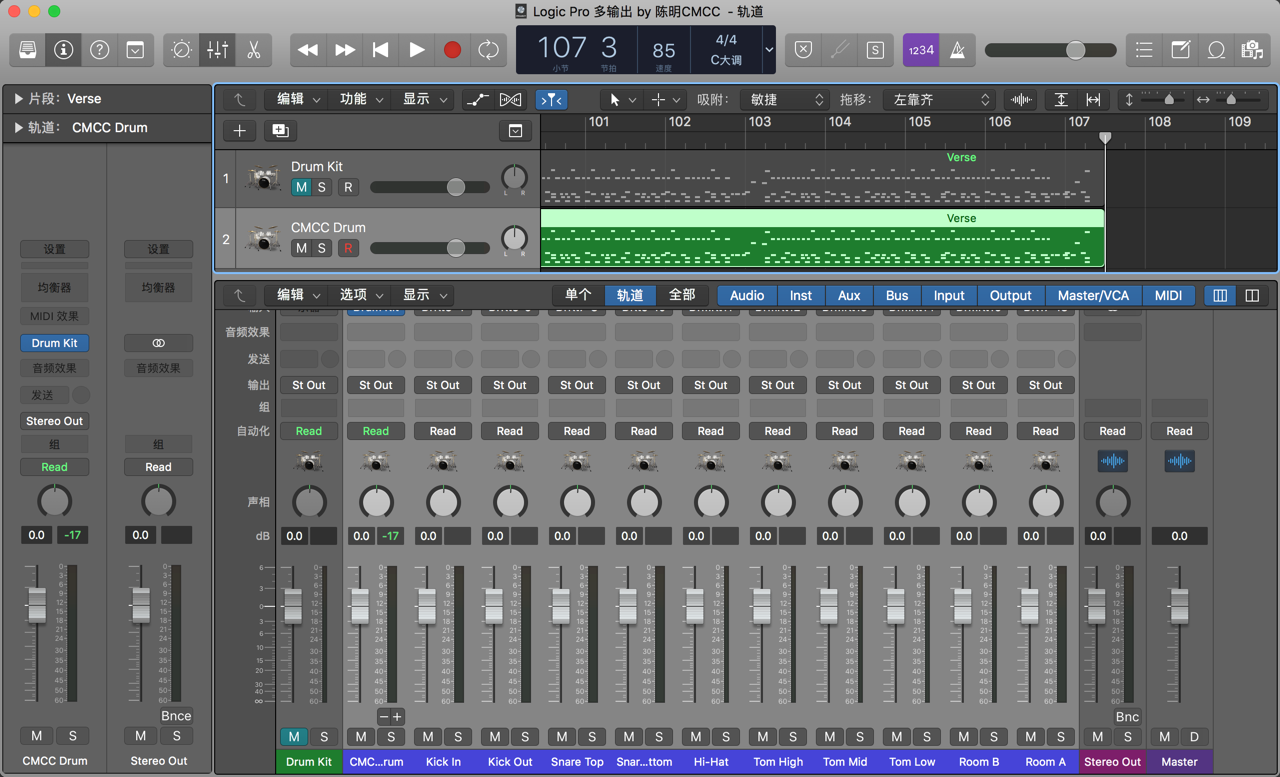Click the St Out output button on first channel

point(309,384)
